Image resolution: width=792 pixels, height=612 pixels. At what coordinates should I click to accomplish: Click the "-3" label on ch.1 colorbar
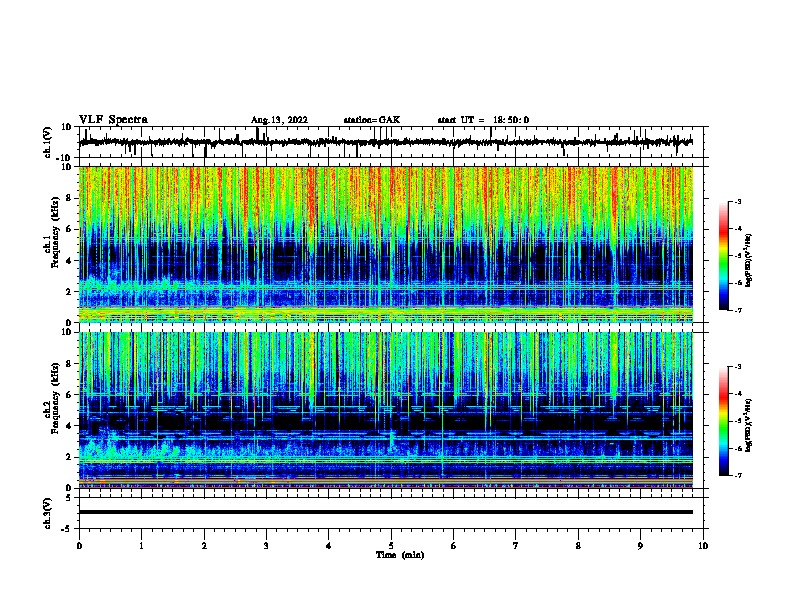point(738,202)
